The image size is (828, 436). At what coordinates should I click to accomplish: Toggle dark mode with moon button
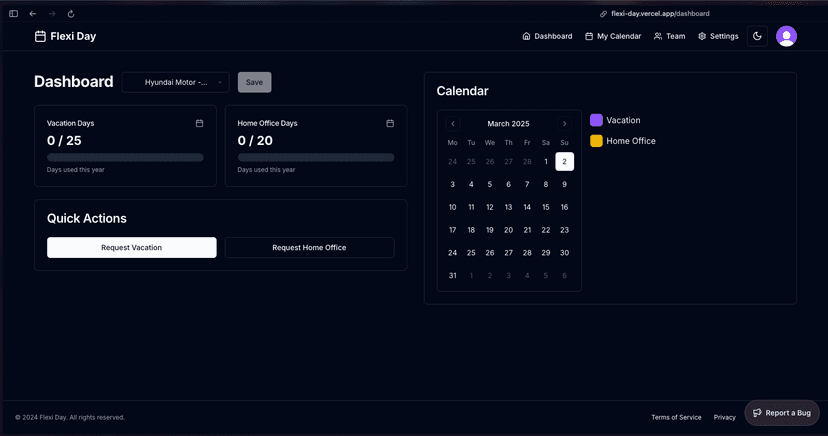pos(757,36)
